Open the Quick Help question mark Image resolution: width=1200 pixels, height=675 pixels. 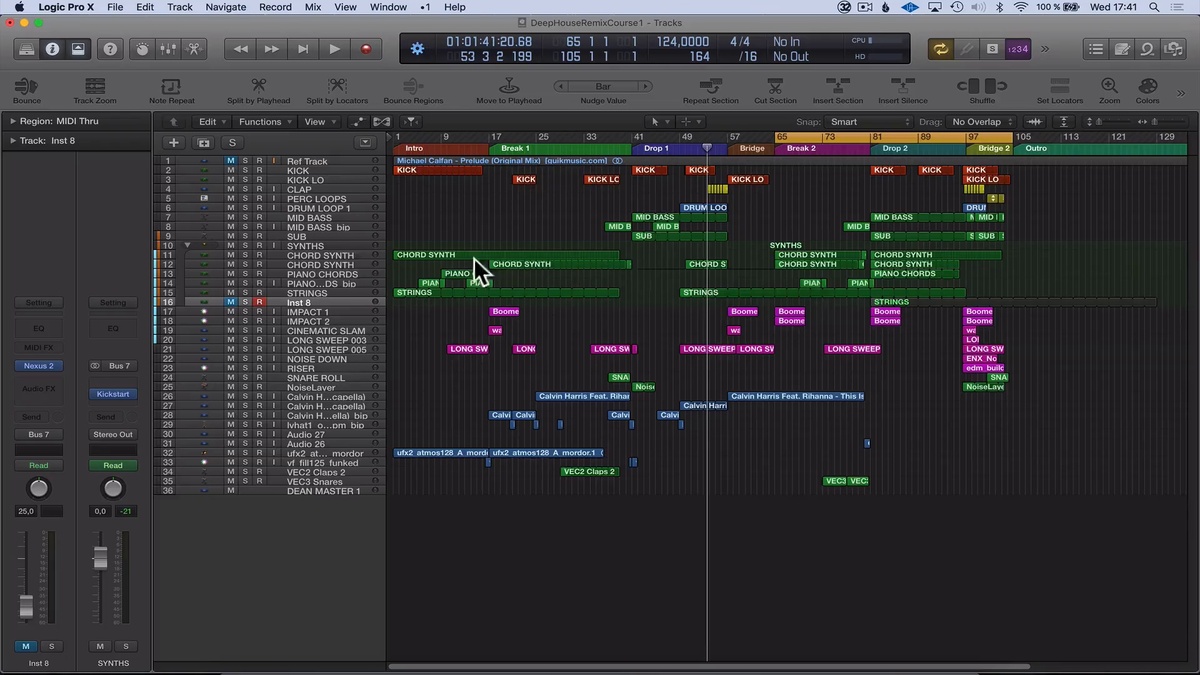tap(110, 49)
